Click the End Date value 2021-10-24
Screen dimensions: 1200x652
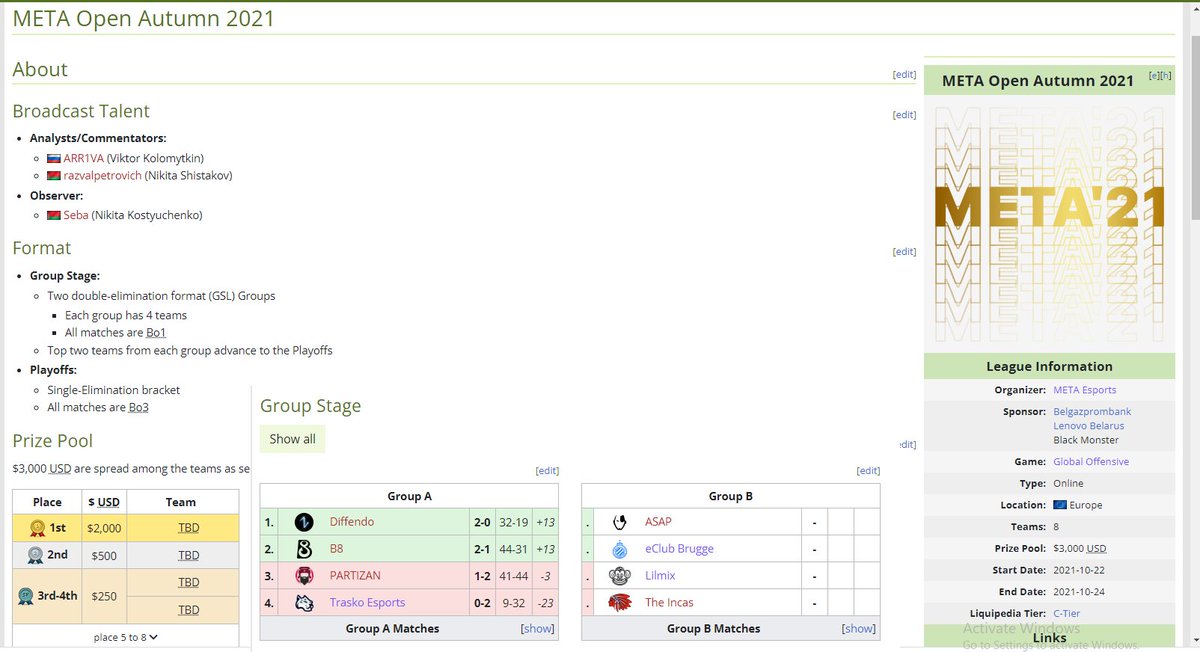tap(1079, 592)
